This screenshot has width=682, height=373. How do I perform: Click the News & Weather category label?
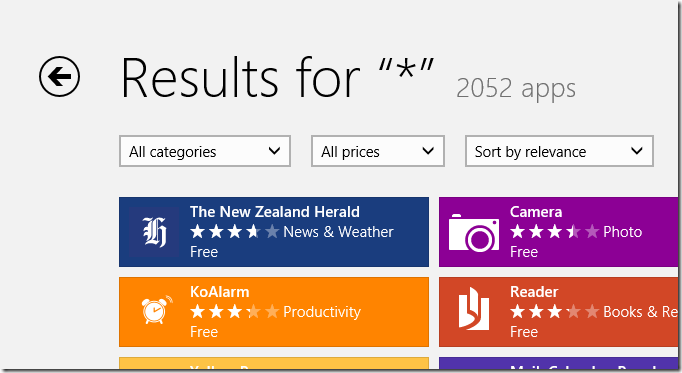pyautogui.click(x=338, y=232)
